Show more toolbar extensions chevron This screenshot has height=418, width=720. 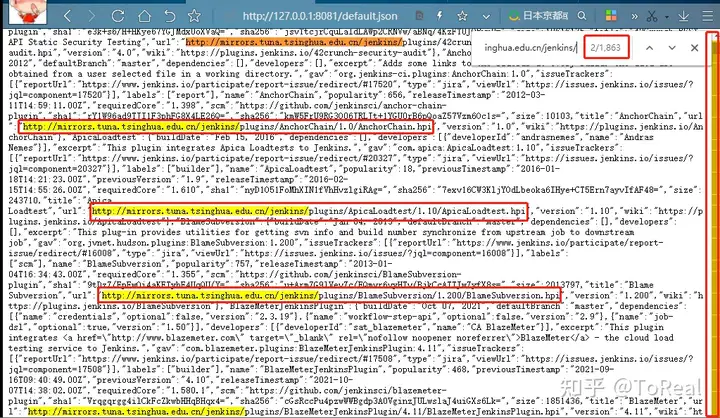click(634, 17)
